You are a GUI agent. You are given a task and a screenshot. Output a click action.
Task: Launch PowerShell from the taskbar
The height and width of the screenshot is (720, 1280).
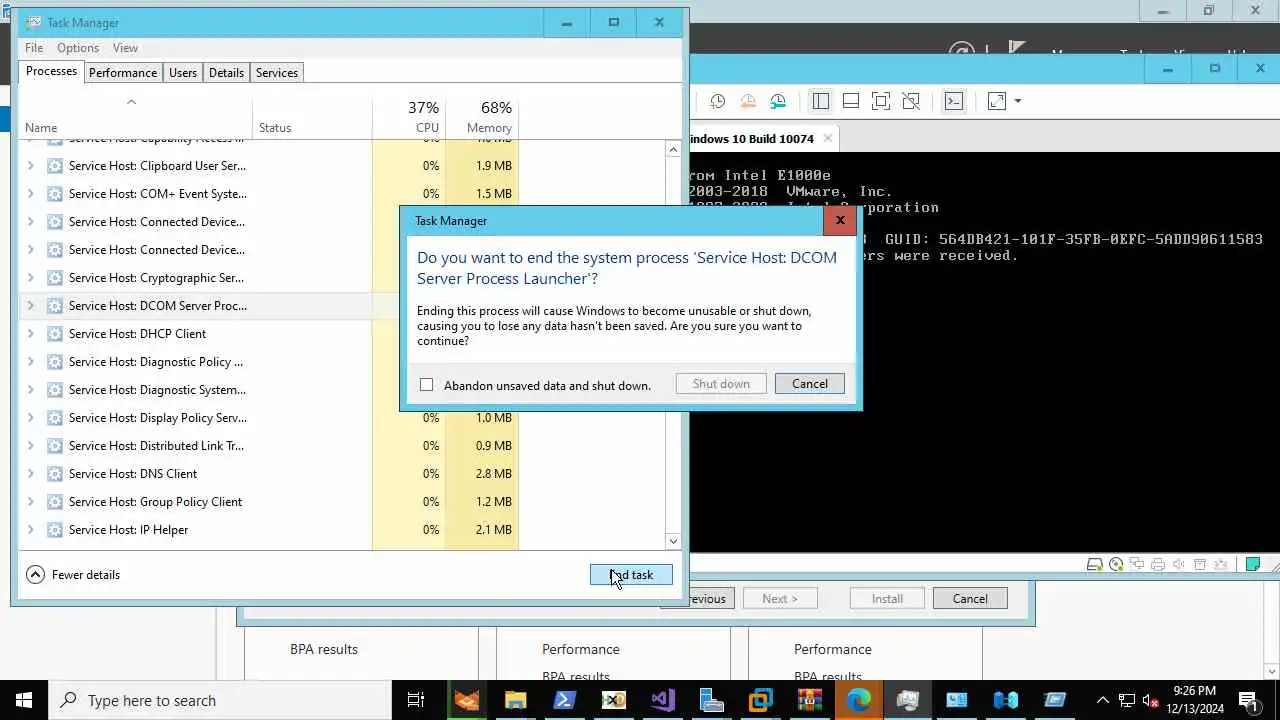tap(565, 700)
